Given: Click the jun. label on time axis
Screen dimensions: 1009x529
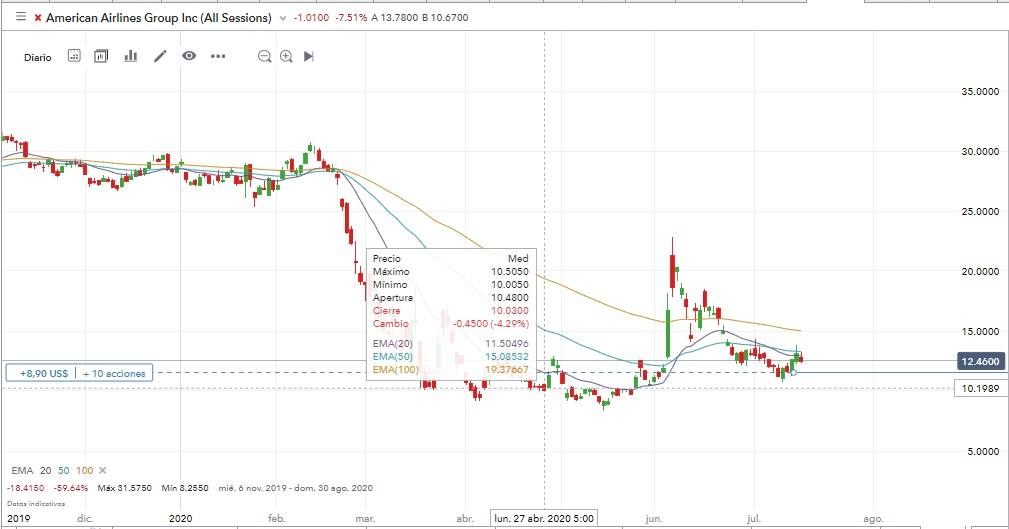Looking at the screenshot, I should pos(654,518).
